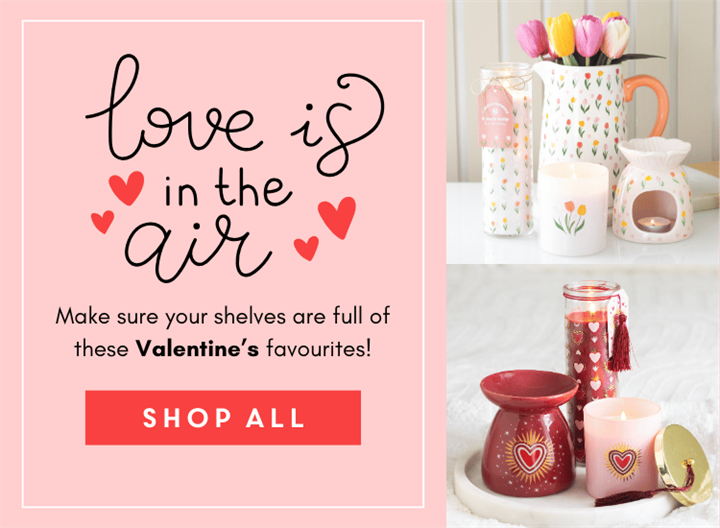Click the bold Valentine's text
This screenshot has height=528, width=720.
click(197, 349)
